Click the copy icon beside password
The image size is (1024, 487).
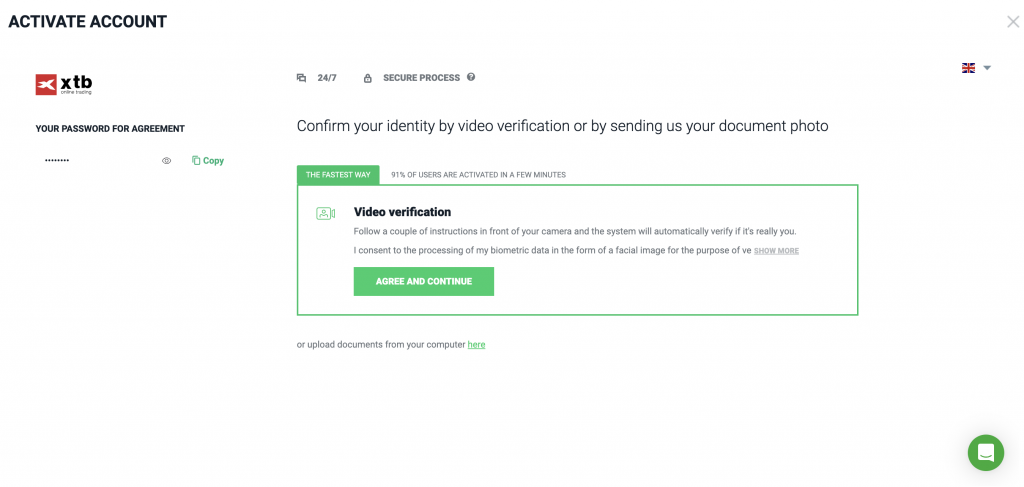pyautogui.click(x=196, y=160)
